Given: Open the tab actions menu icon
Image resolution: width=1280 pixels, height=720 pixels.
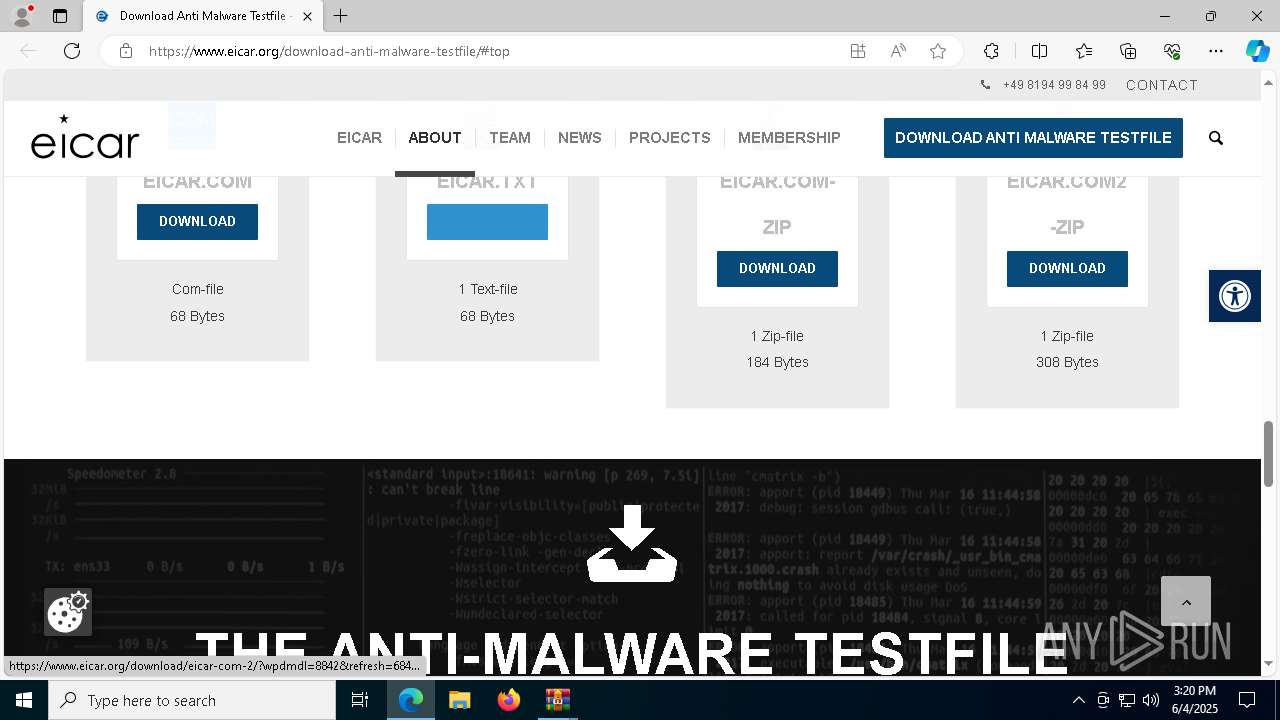Looking at the screenshot, I should click(60, 16).
